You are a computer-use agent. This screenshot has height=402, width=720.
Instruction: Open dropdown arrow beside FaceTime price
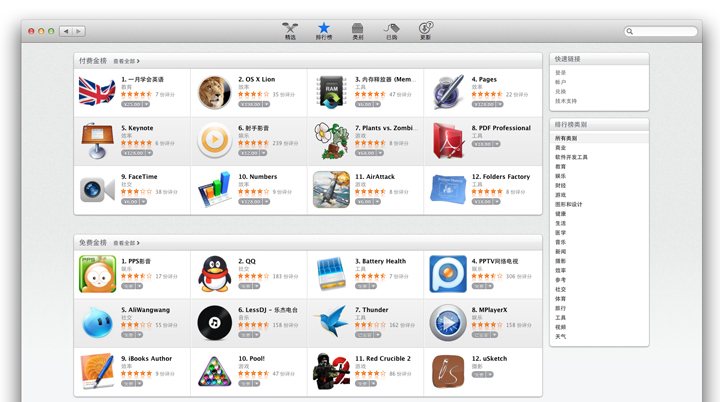(x=143, y=202)
